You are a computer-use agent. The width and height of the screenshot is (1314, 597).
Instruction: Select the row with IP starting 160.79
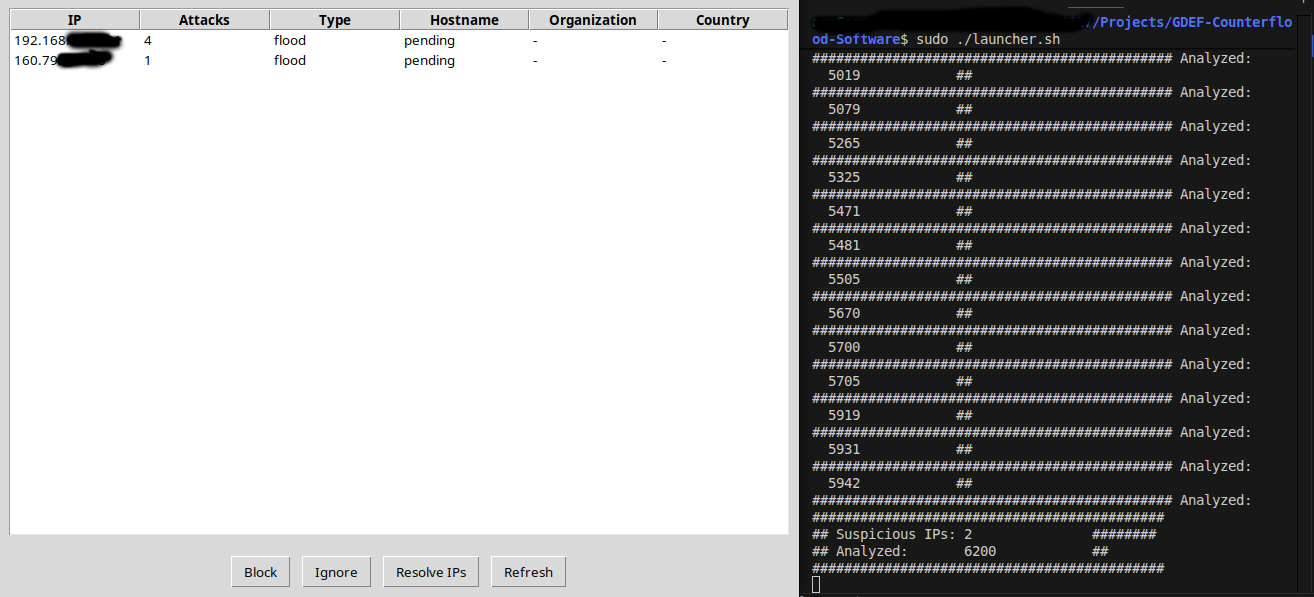coord(399,60)
